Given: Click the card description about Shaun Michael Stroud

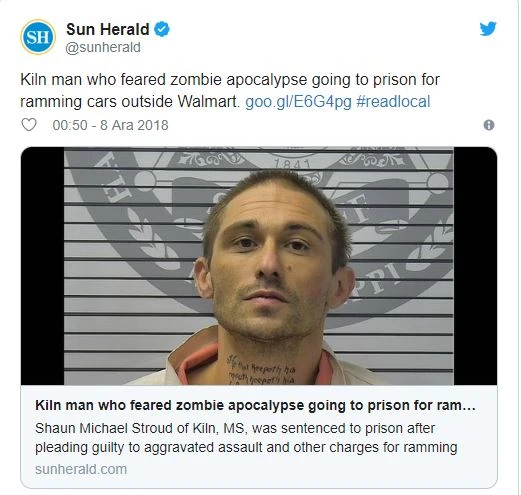Looking at the screenshot, I should point(246,438).
